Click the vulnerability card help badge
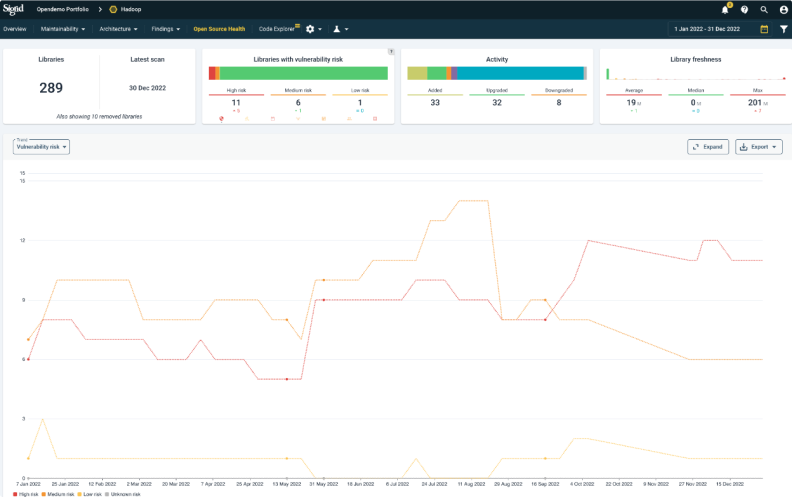 click(391, 52)
